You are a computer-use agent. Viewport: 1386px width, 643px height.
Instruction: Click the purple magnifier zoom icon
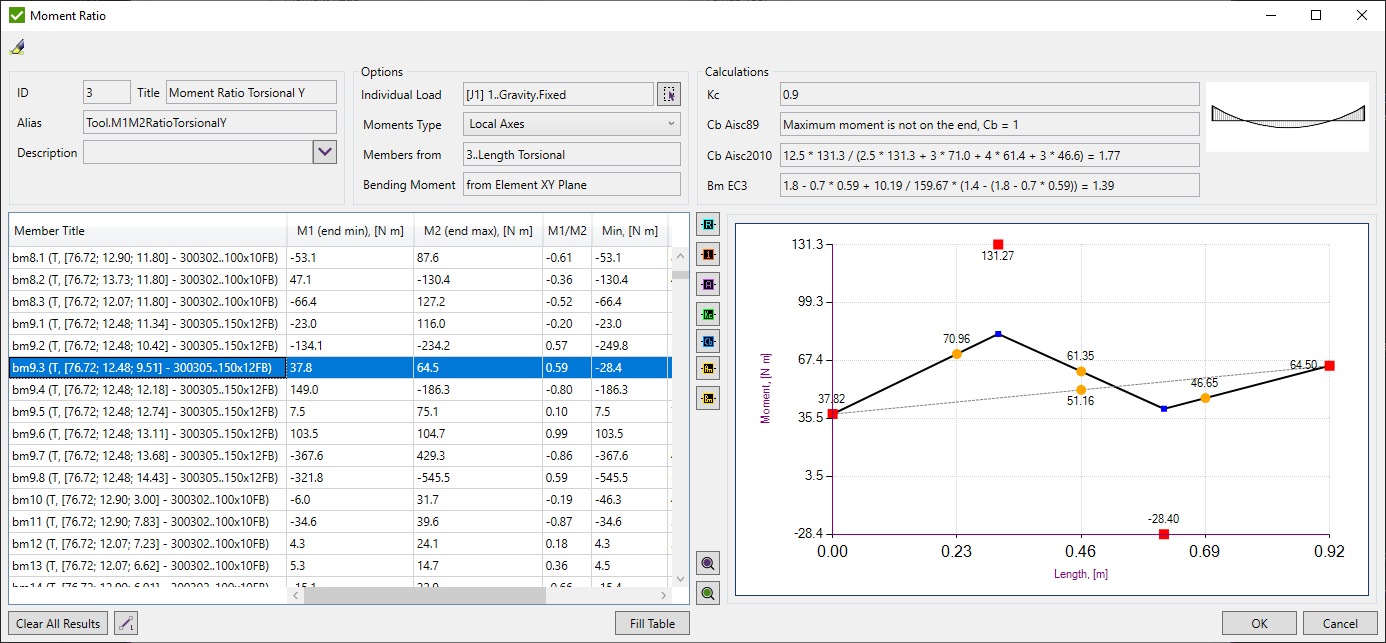tap(708, 565)
